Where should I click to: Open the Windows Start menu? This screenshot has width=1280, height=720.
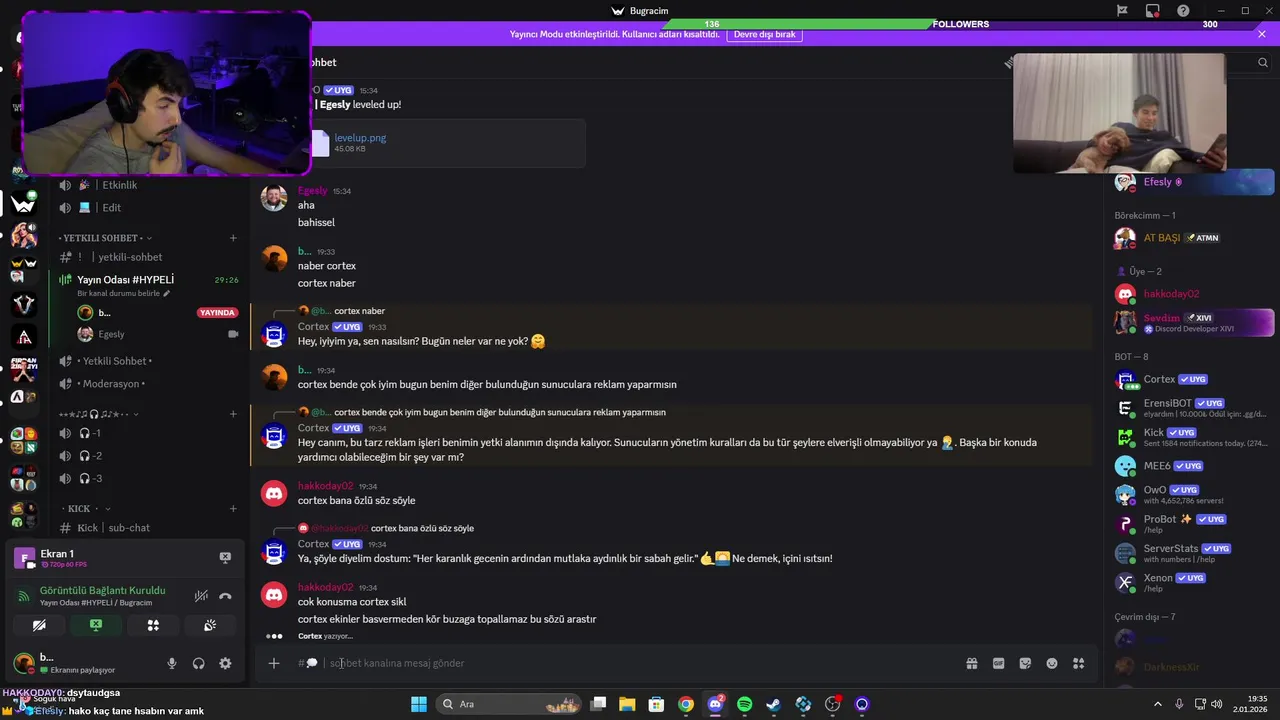(x=419, y=704)
